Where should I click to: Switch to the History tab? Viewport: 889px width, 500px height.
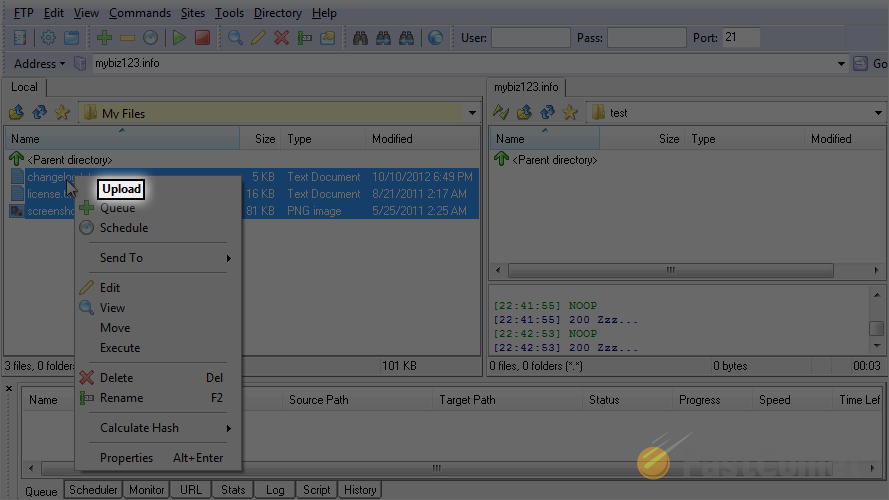(360, 490)
